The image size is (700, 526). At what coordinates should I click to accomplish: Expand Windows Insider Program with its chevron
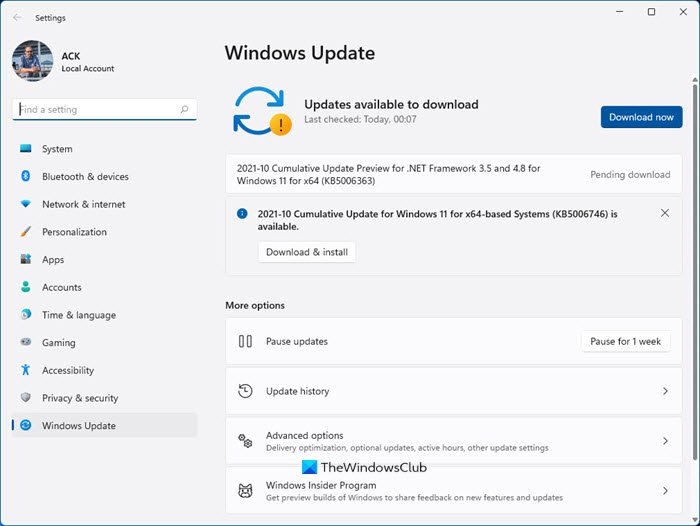click(665, 490)
